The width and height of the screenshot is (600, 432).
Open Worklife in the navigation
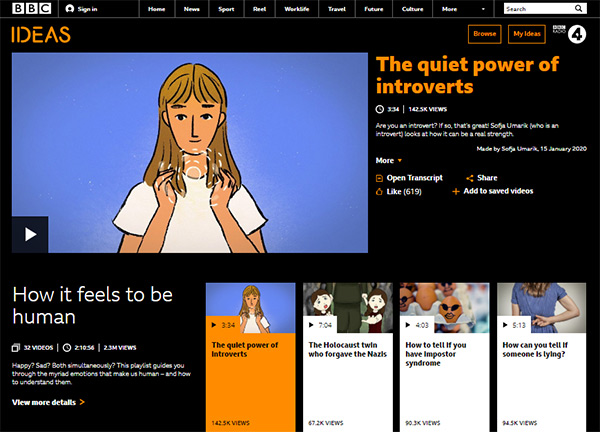pos(297,9)
